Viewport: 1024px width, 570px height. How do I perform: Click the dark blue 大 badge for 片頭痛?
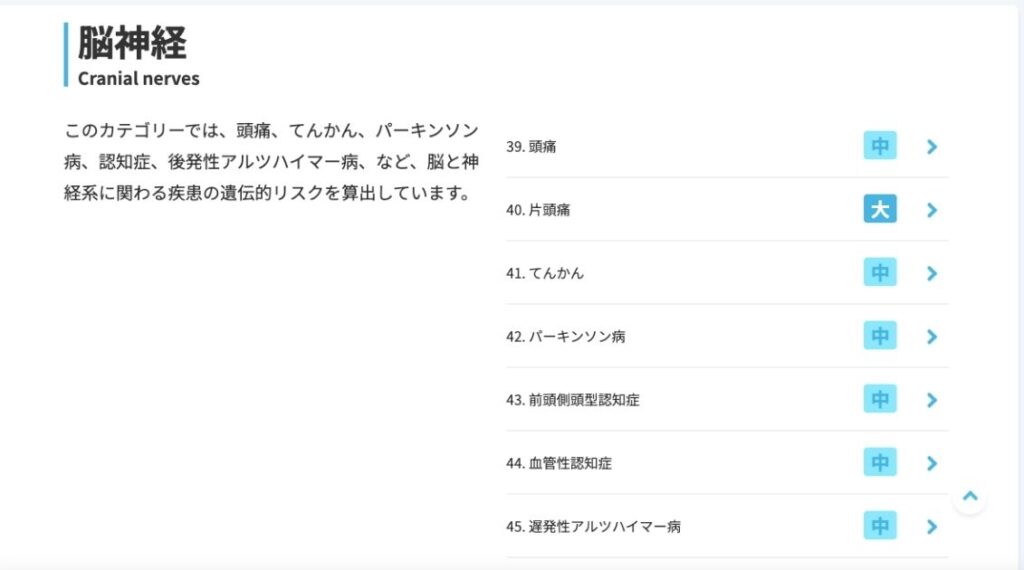880,210
